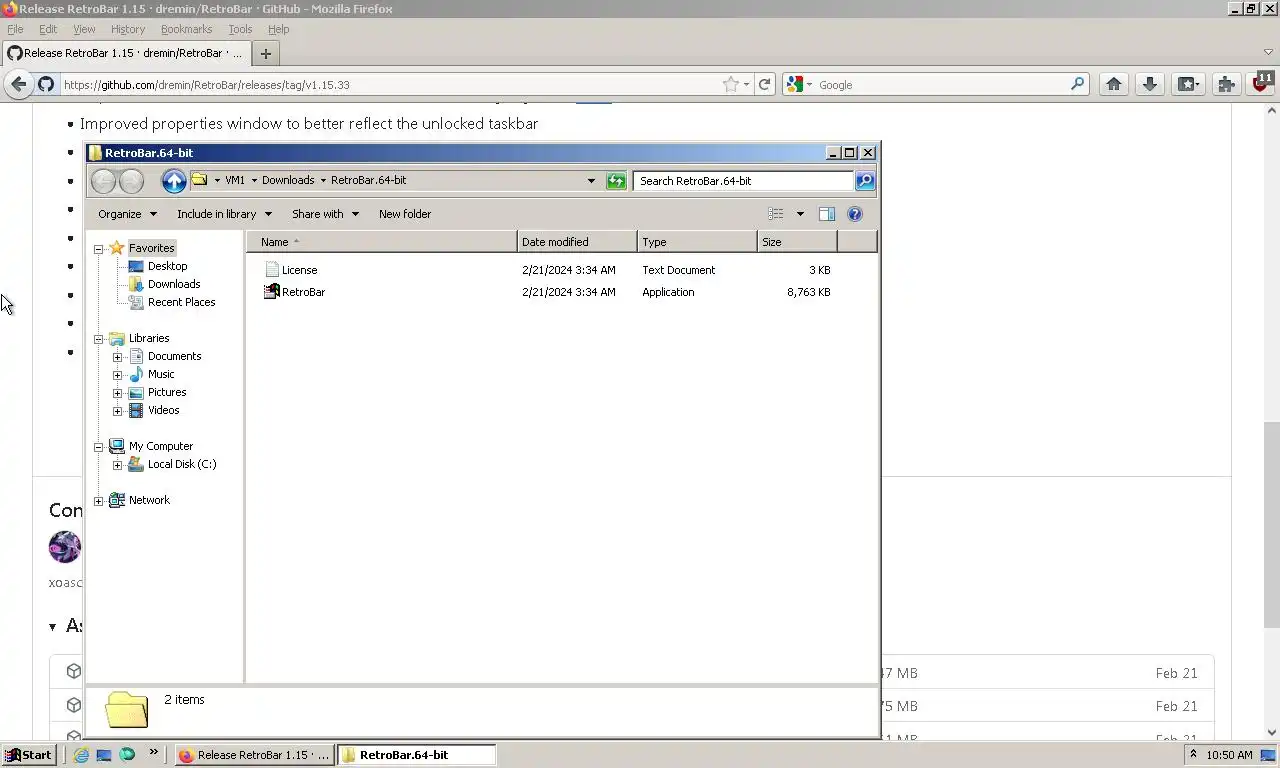Image resolution: width=1280 pixels, height=768 pixels.
Task: Open a new Firefox tab
Action: click(x=265, y=54)
